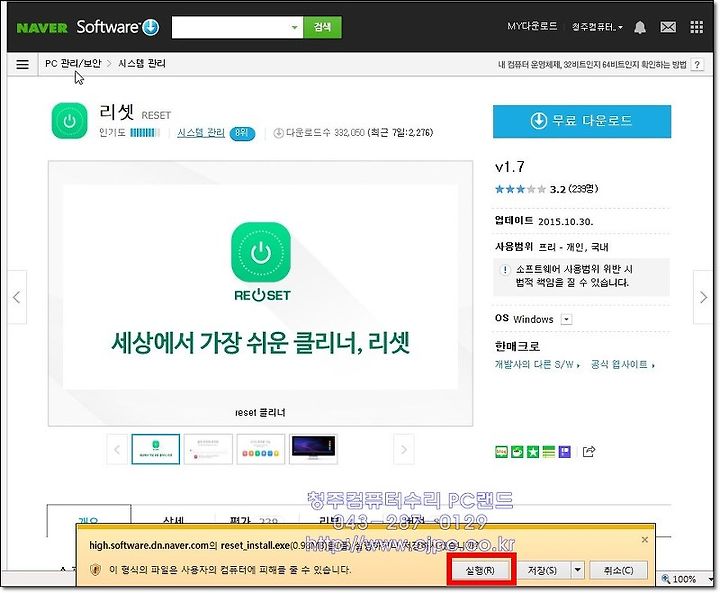Viewport: 720px width, 593px height.
Task: Go to 시스템 관리 breadcrumb
Action: click(142, 63)
